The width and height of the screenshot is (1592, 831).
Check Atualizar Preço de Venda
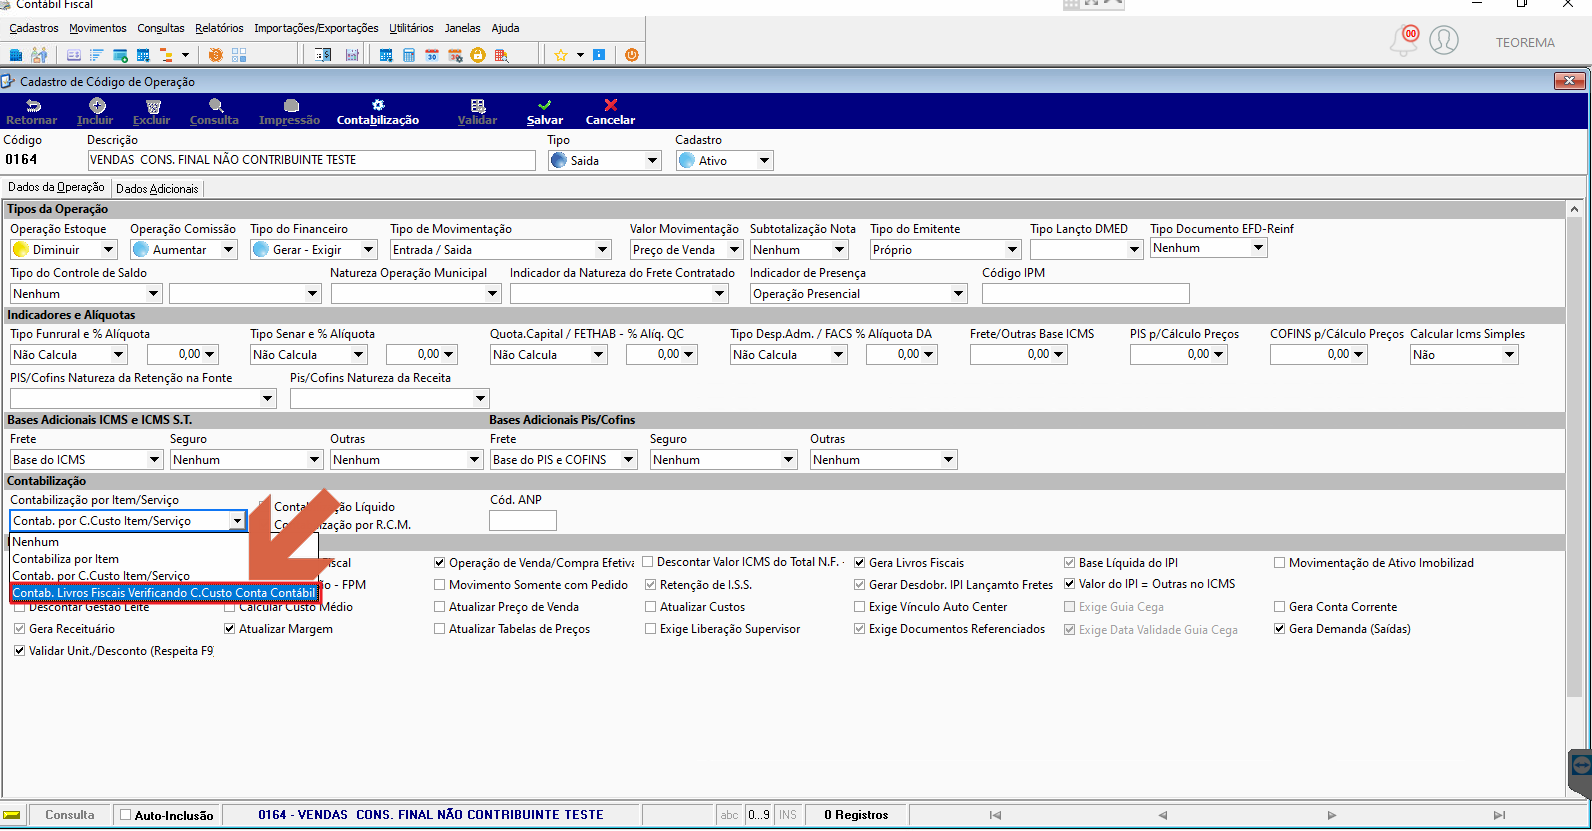[440, 607]
